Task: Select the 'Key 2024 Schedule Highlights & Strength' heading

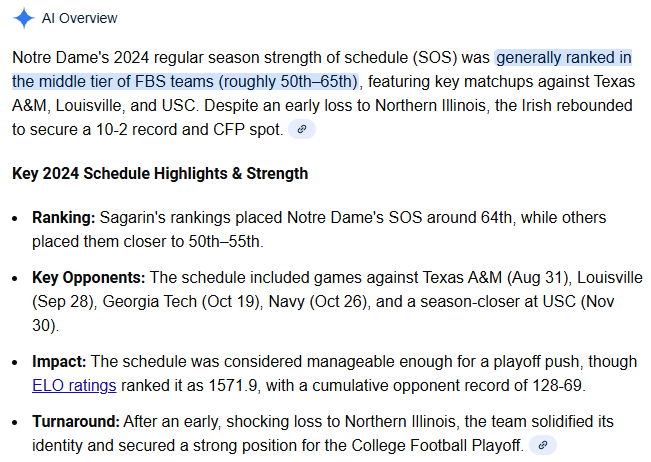Action: 160,174
